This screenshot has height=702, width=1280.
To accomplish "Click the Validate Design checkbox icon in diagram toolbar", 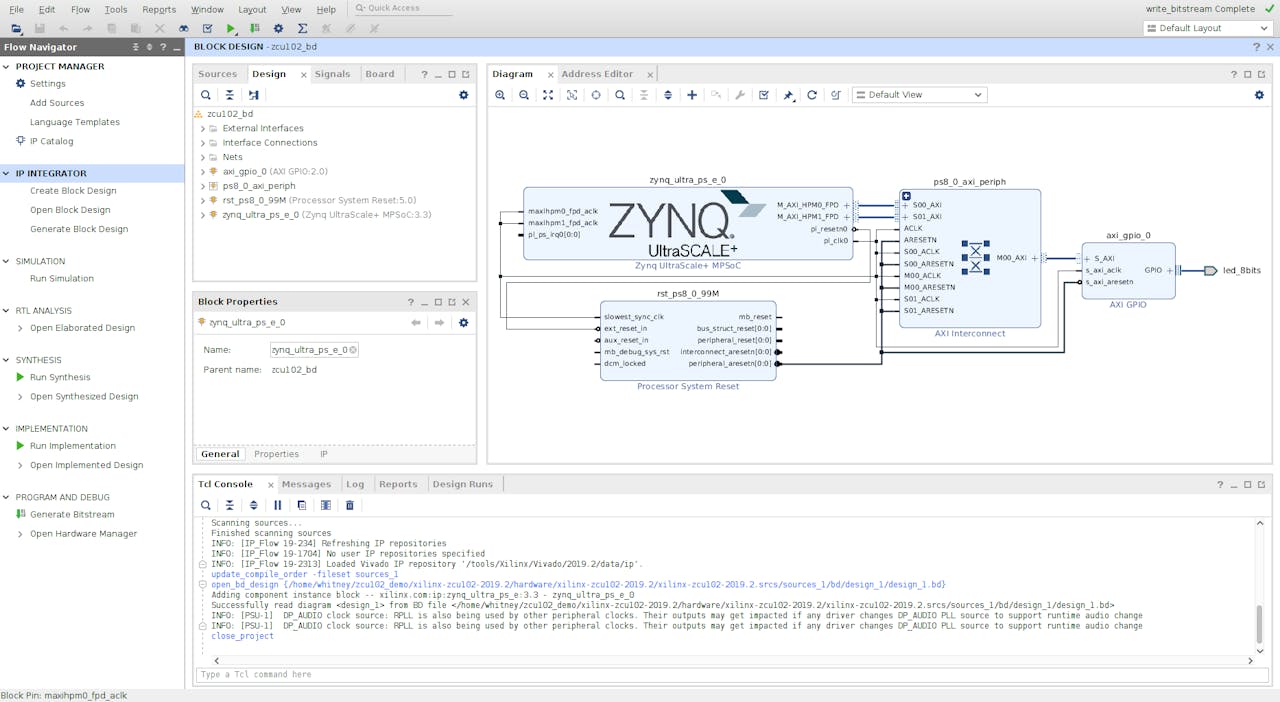I will 764,95.
